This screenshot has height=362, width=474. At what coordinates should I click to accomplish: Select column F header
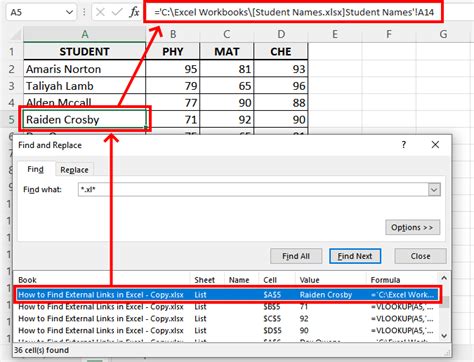click(x=389, y=34)
